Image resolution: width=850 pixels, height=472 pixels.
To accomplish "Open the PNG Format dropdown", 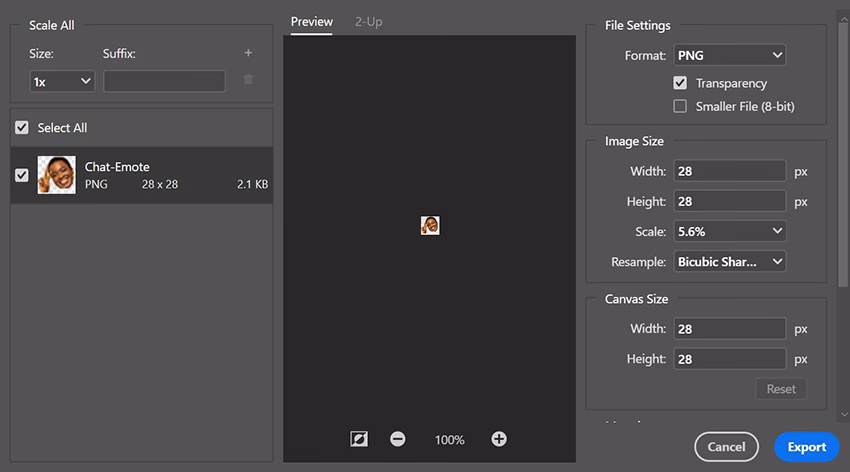I will [x=730, y=55].
